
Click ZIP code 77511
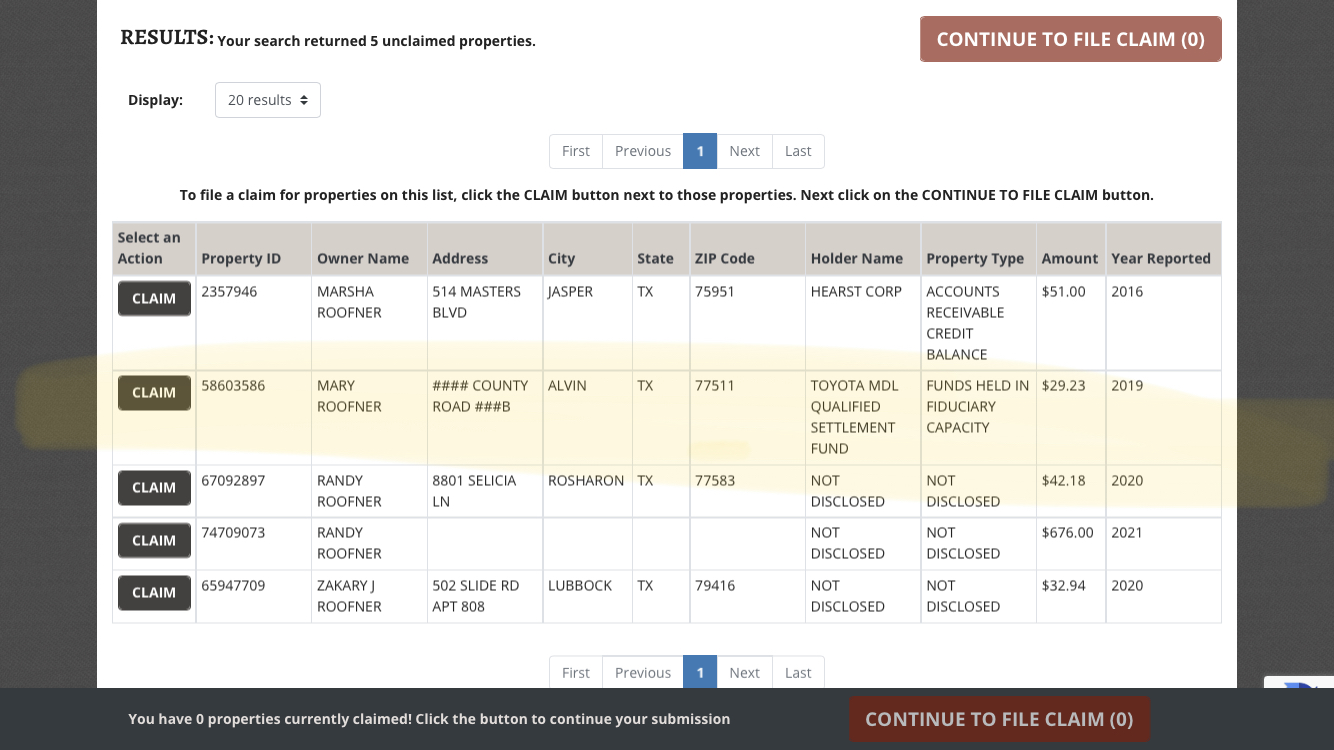point(715,386)
